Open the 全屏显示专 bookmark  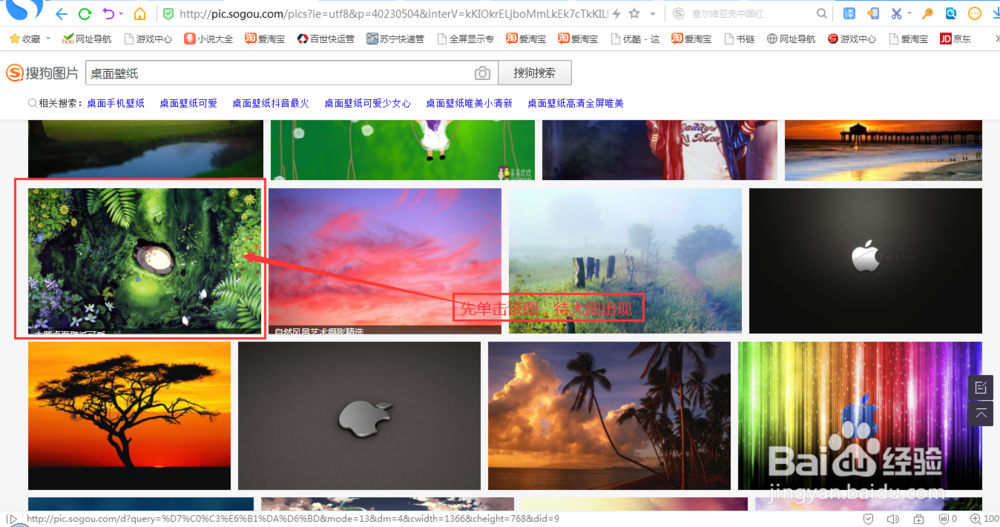point(465,39)
